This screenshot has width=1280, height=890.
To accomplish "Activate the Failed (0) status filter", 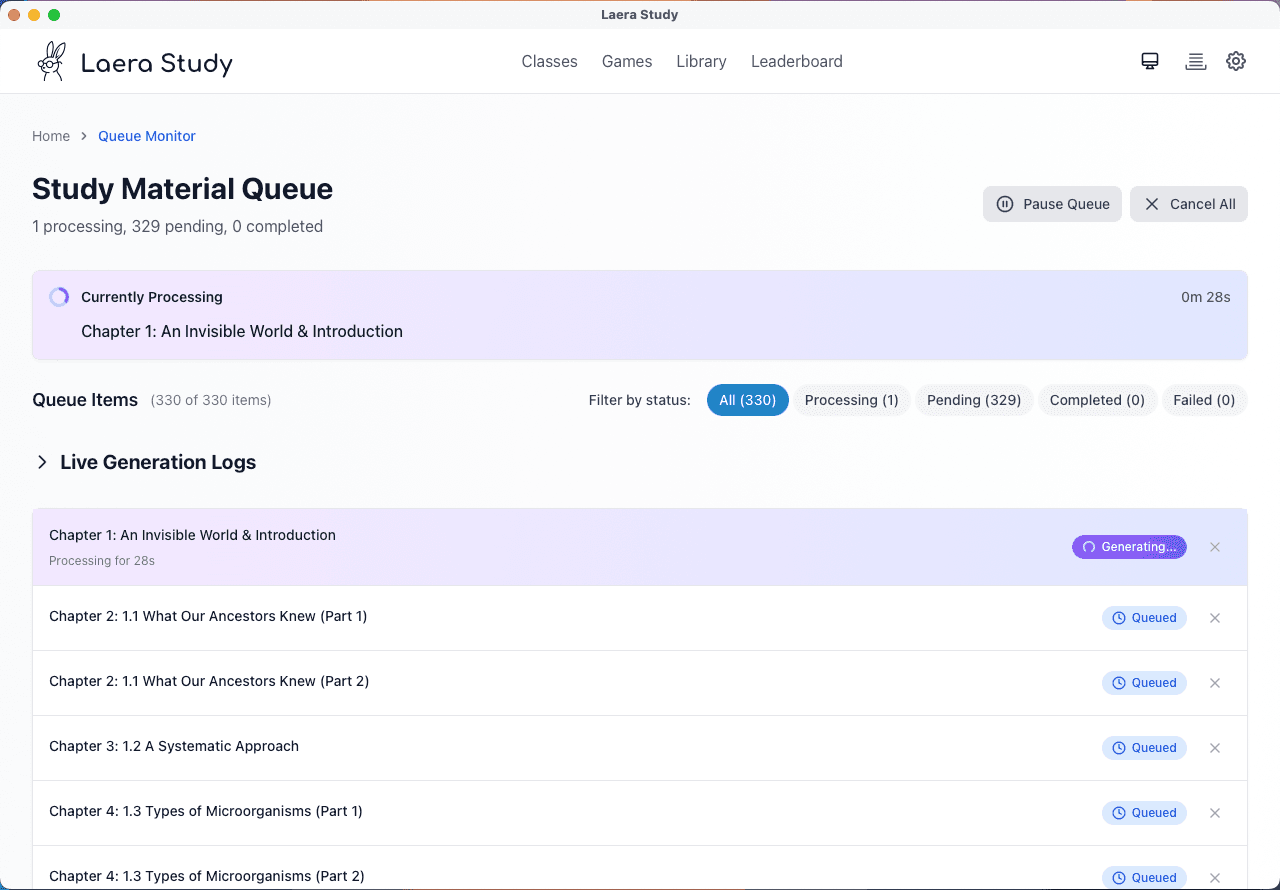I will pos(1204,400).
